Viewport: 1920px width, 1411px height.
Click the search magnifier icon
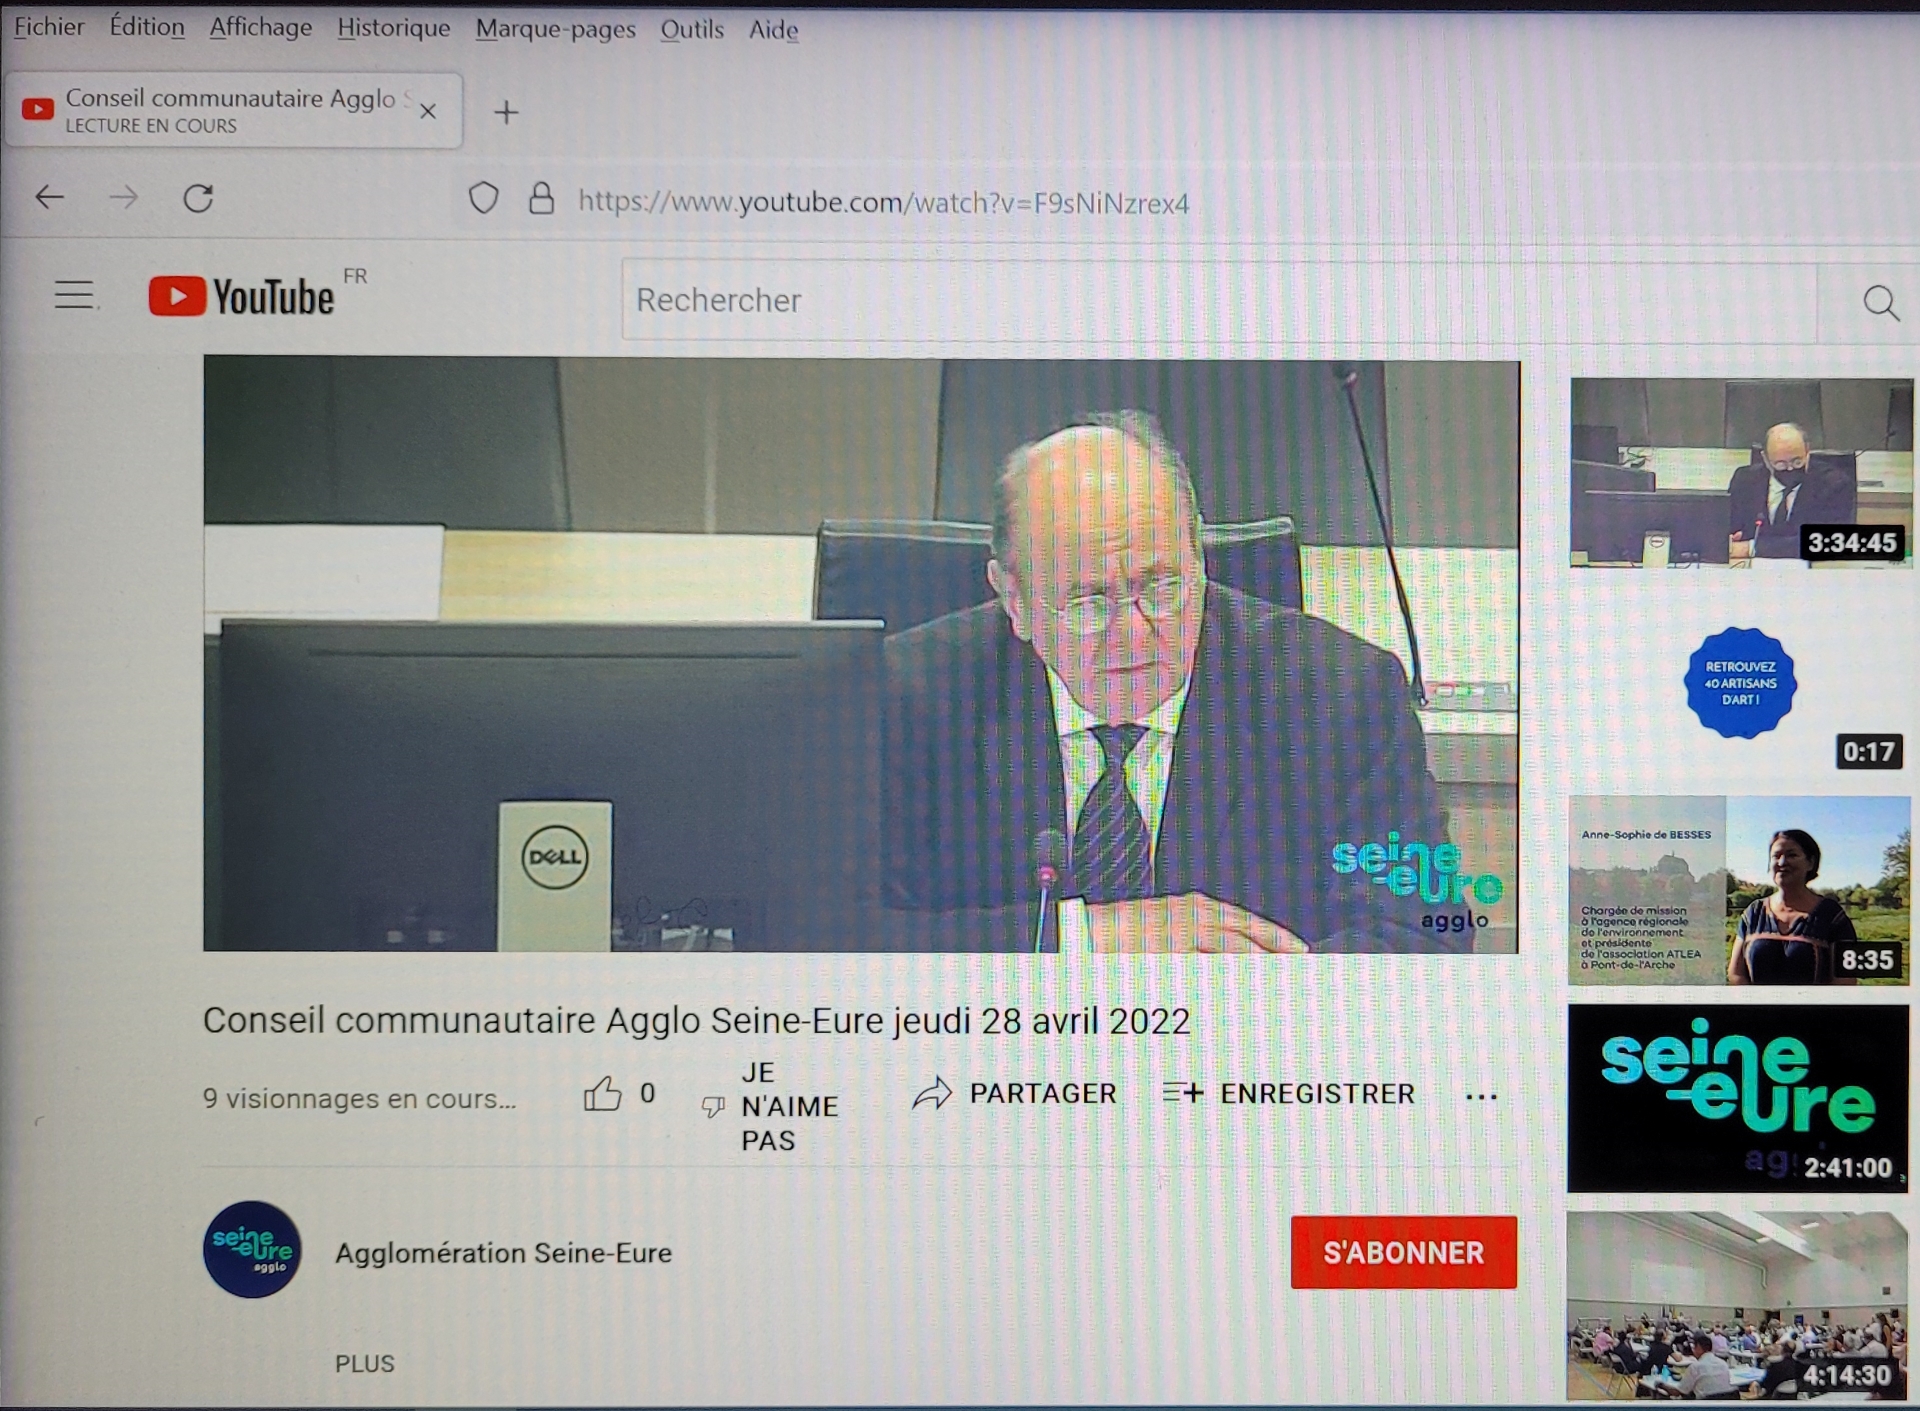1880,302
